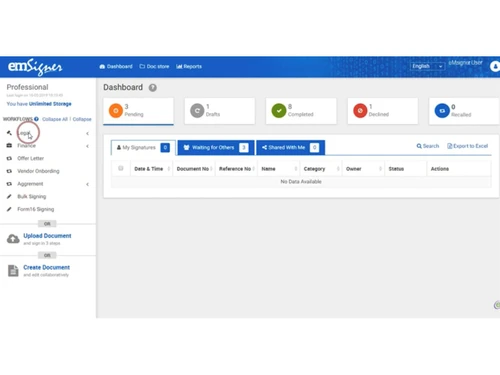
Task: Click the blue Recalled status icon
Action: click(x=442, y=111)
